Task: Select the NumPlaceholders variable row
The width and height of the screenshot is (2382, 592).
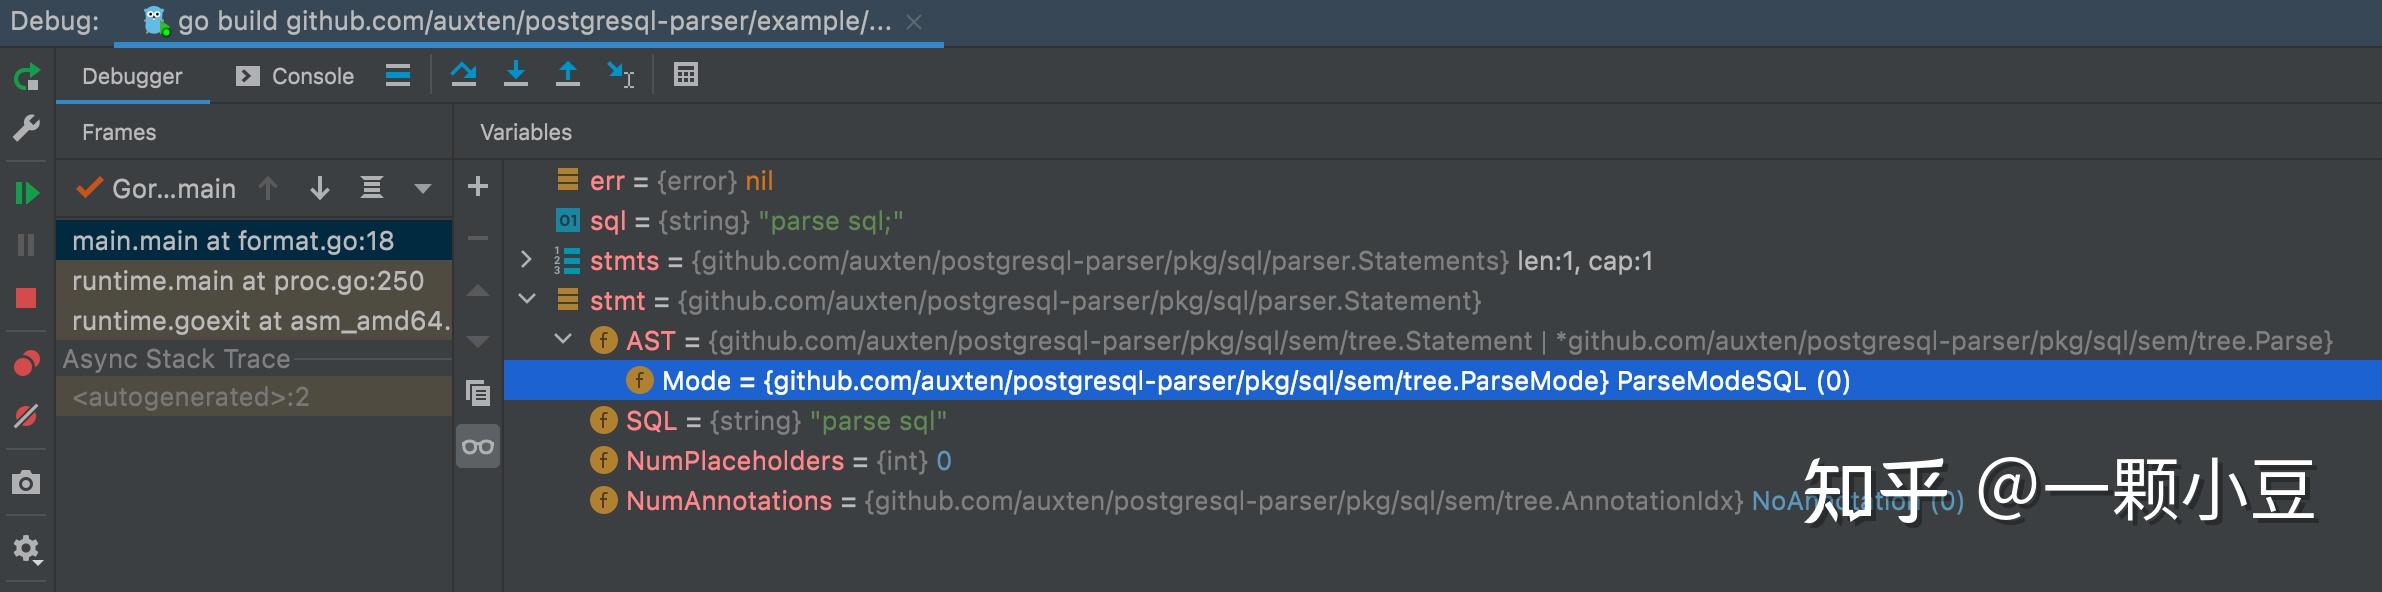Action: [736, 461]
